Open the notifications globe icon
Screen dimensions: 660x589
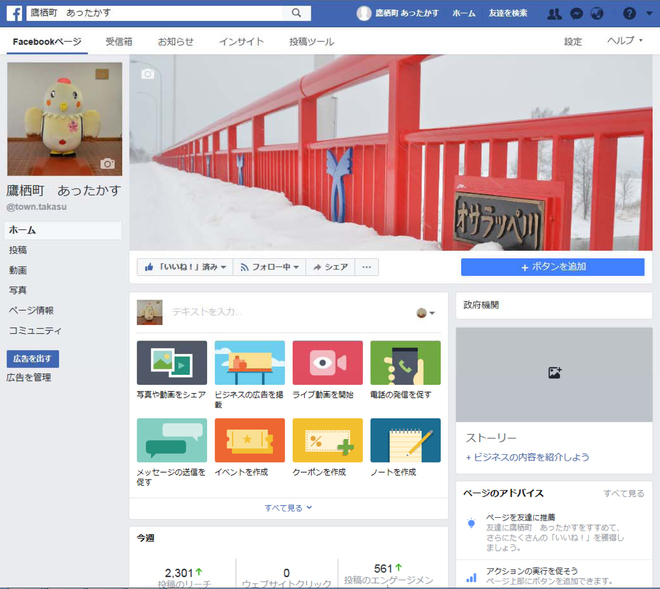(597, 14)
